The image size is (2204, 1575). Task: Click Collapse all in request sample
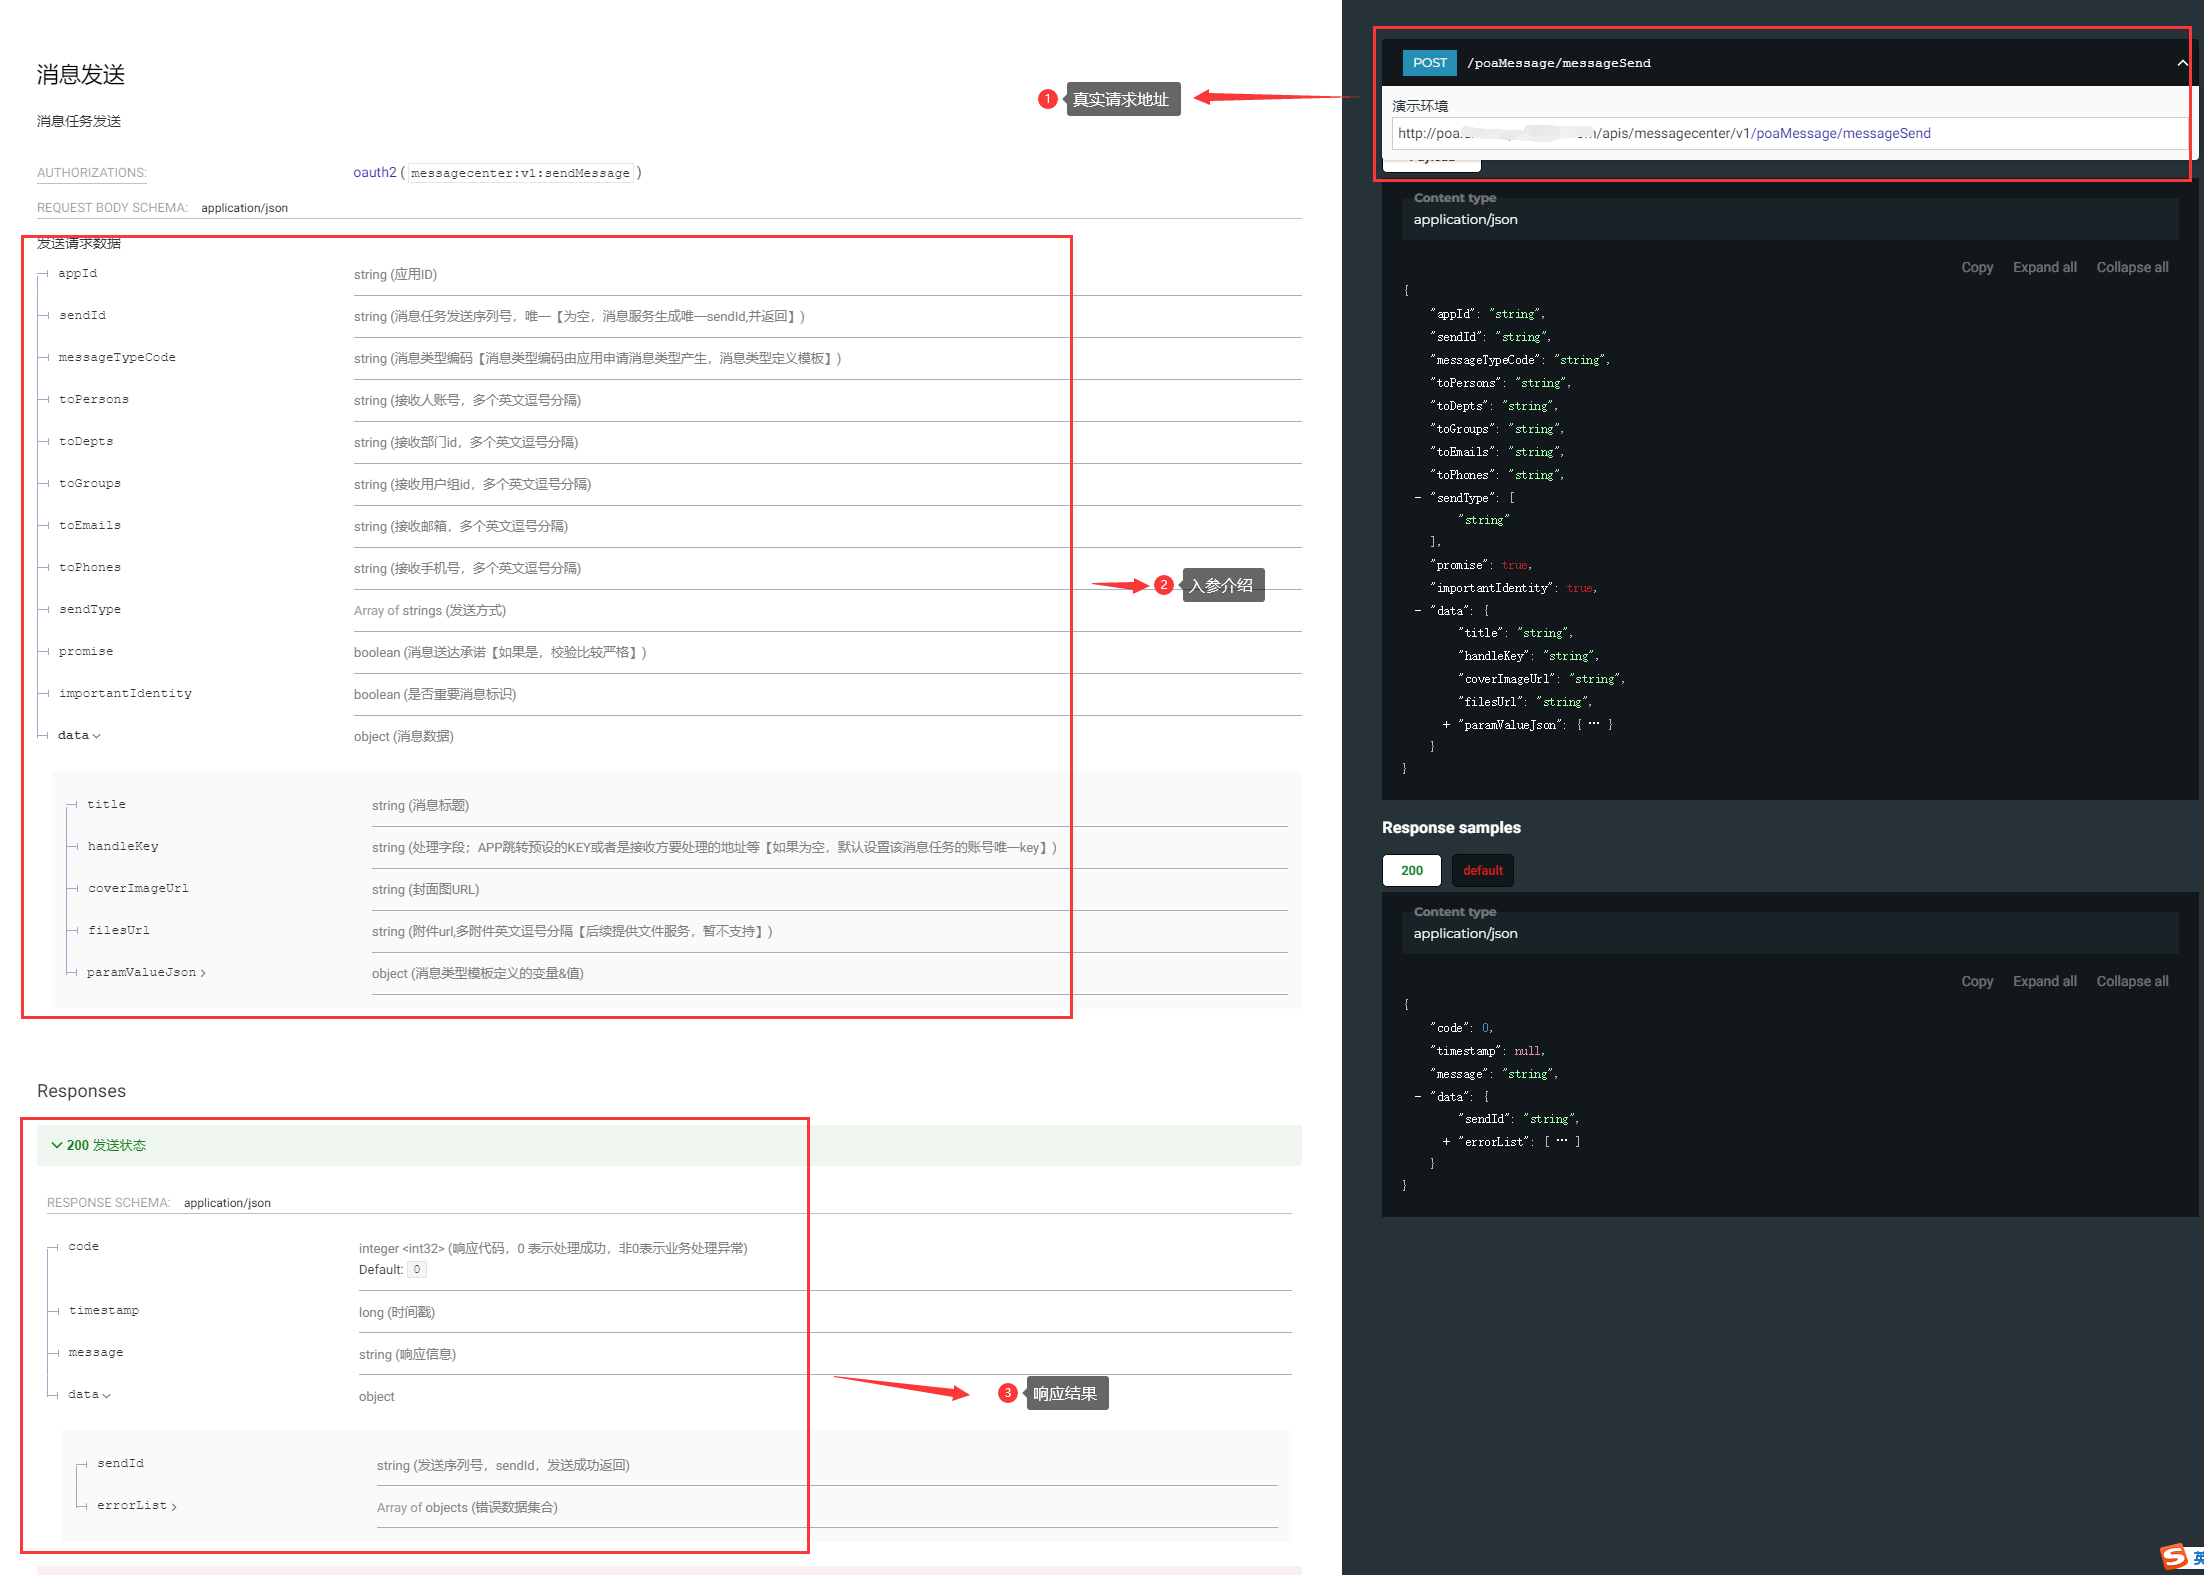tap(2132, 268)
